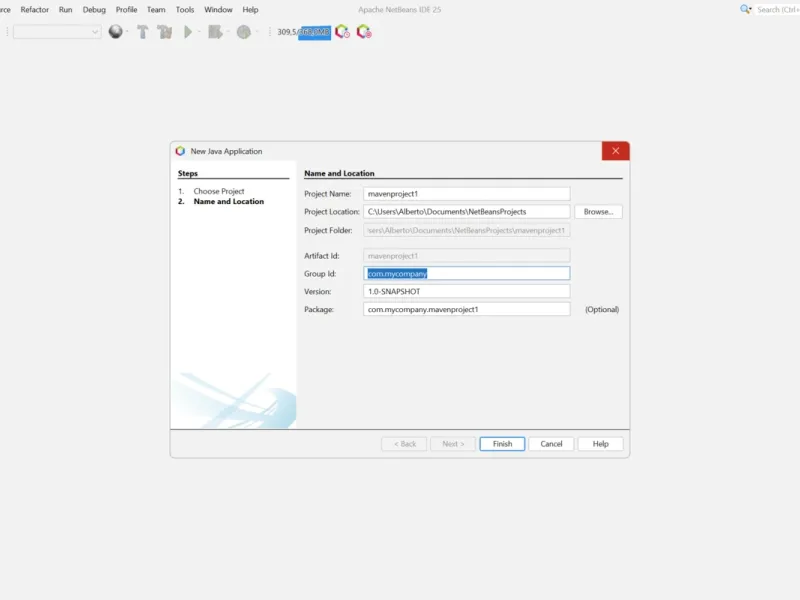Screen dimensions: 800x600
Task: Click the Cancel button
Action: 551,444
